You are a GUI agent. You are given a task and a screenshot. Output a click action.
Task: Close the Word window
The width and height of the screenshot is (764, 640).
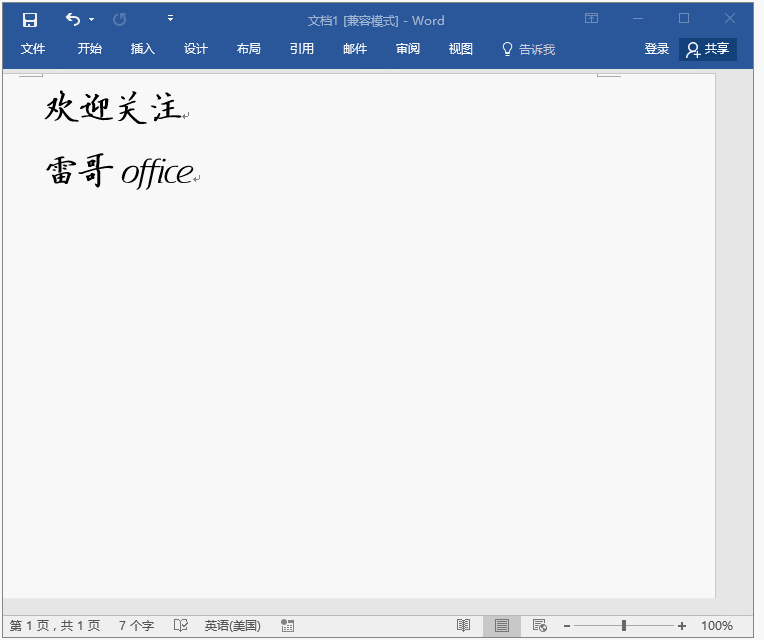coord(730,19)
